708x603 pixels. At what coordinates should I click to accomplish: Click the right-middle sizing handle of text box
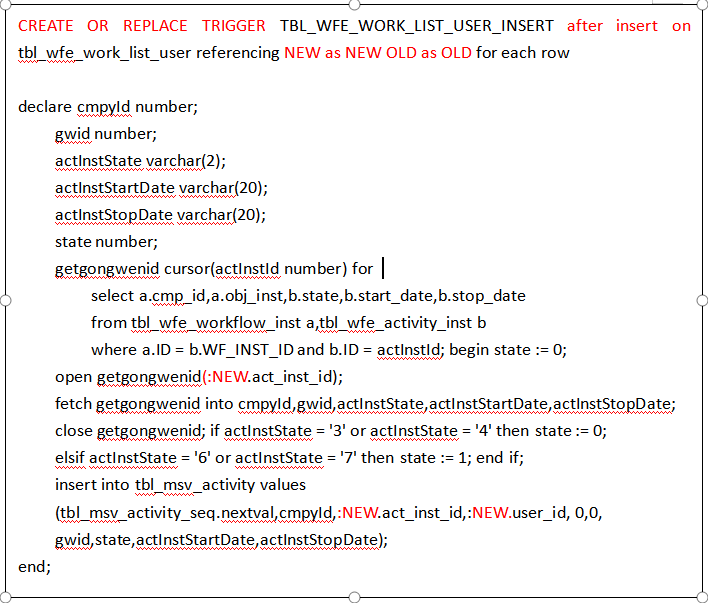(x=702, y=300)
